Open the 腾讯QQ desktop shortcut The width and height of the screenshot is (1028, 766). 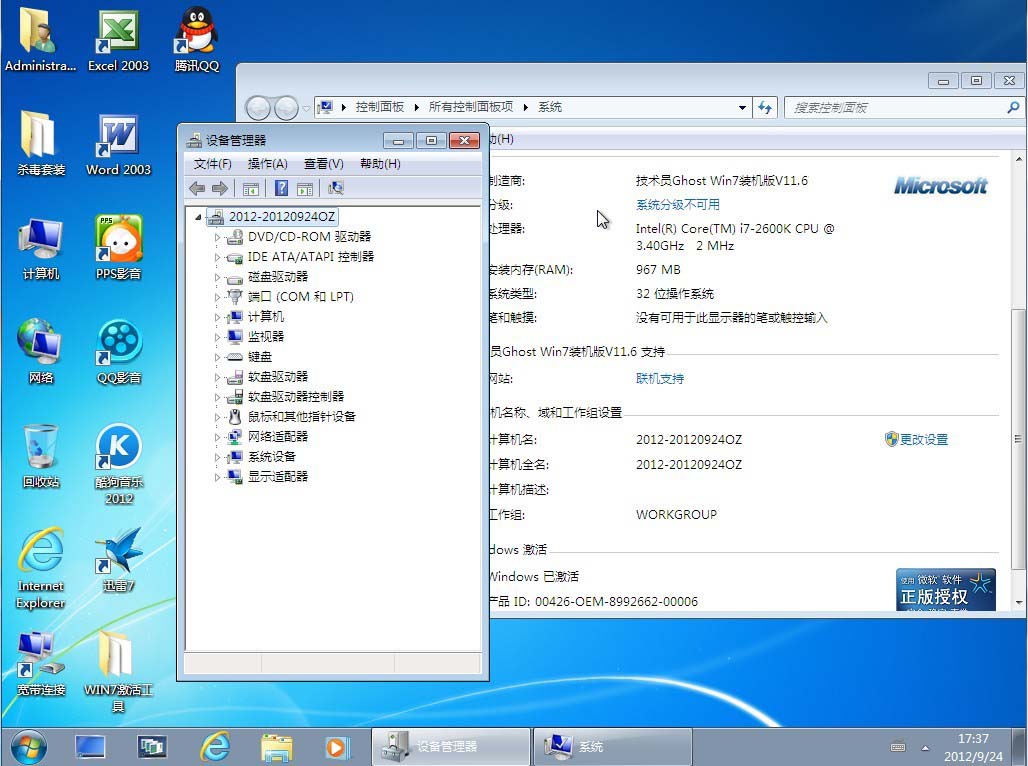(197, 38)
